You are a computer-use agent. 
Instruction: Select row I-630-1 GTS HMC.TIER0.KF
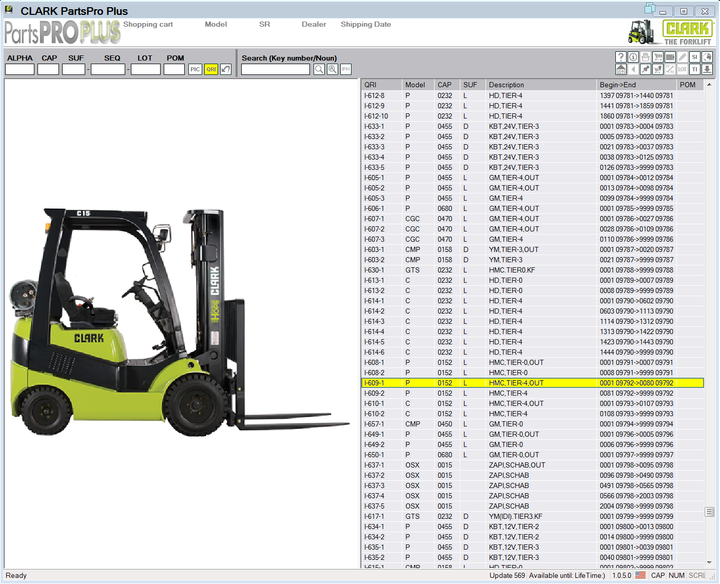[x=533, y=270]
